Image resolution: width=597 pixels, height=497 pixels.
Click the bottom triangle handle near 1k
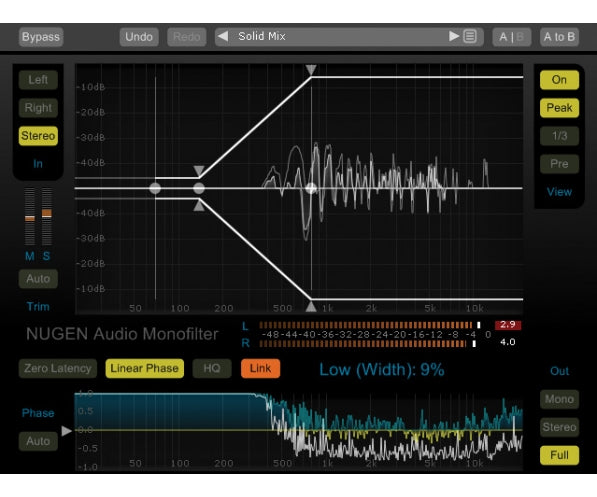311,307
